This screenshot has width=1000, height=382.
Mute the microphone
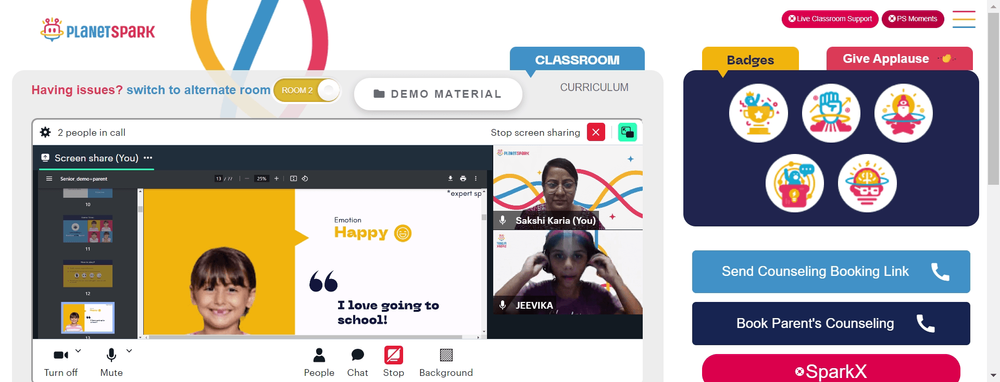(x=112, y=361)
